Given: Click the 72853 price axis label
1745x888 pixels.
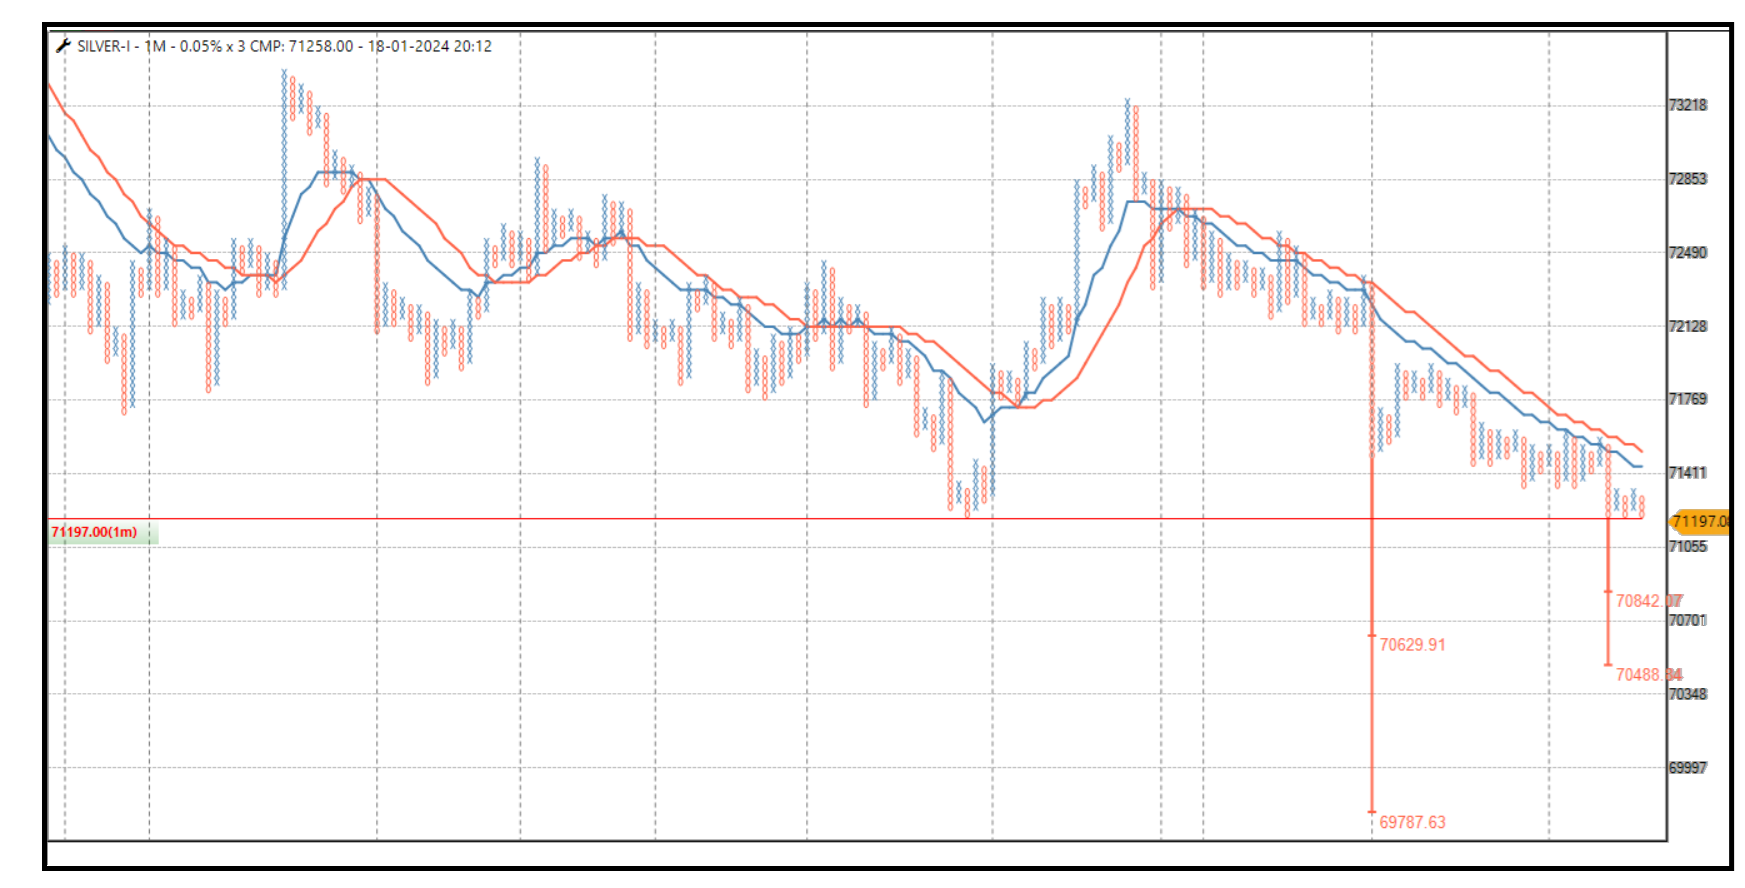Looking at the screenshot, I should 1687,179.
